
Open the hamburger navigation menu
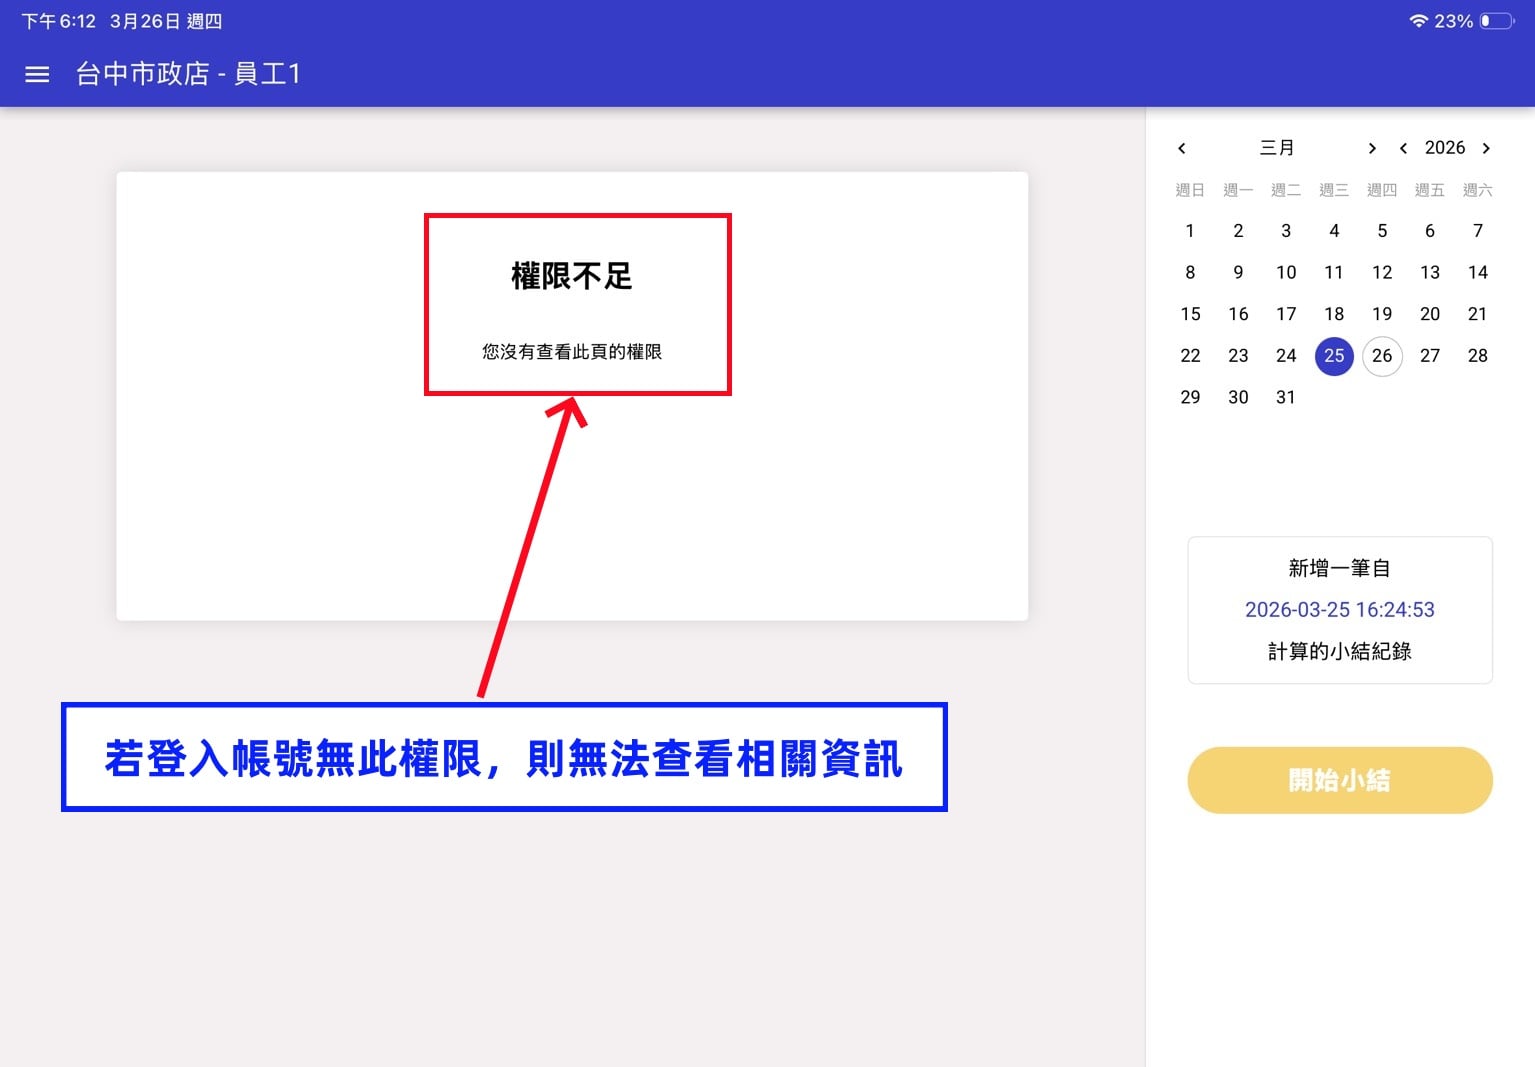[37, 74]
